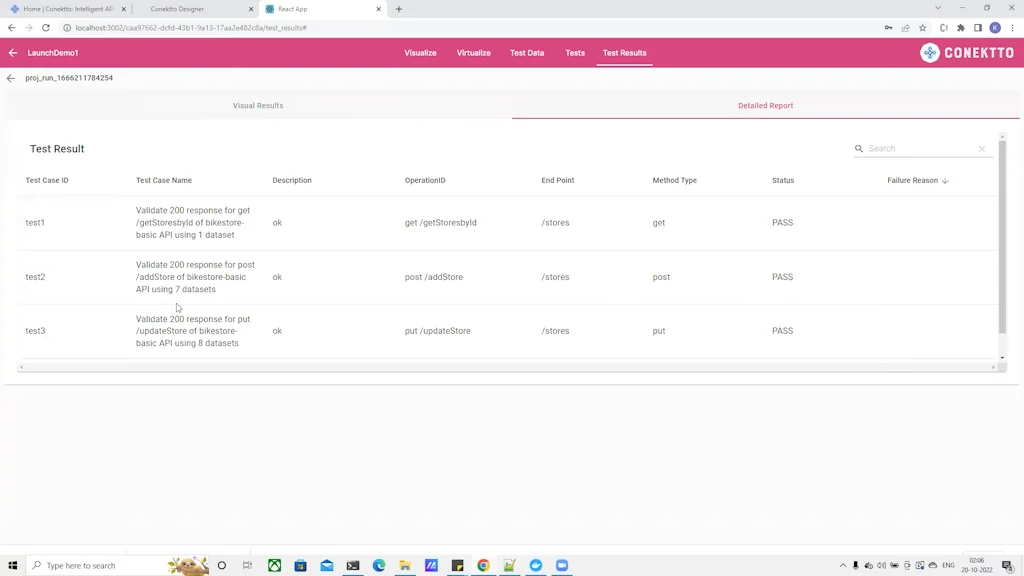Open the Detailed Report tab

(766, 105)
